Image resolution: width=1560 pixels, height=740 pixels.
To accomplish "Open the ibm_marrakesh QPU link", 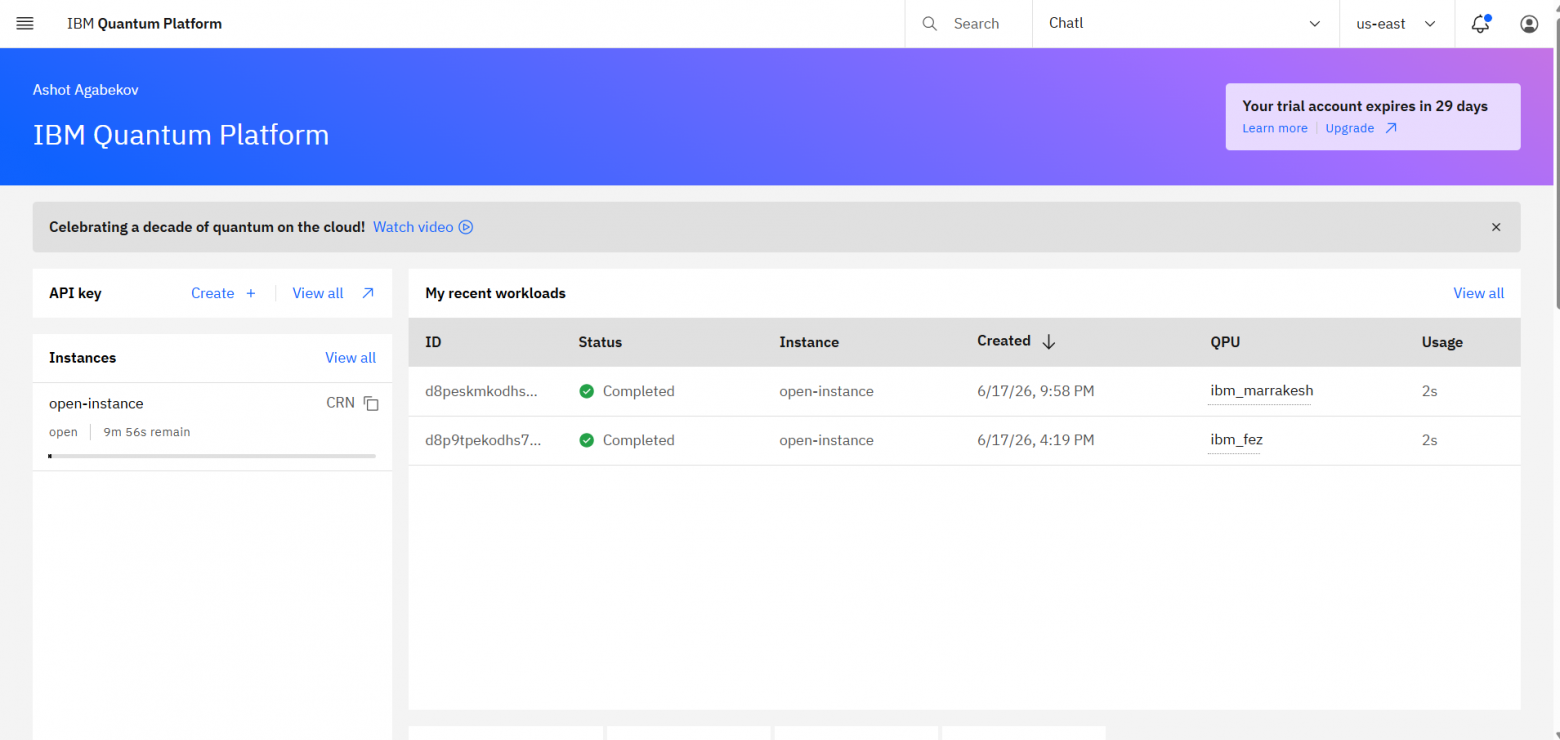I will [1261, 391].
